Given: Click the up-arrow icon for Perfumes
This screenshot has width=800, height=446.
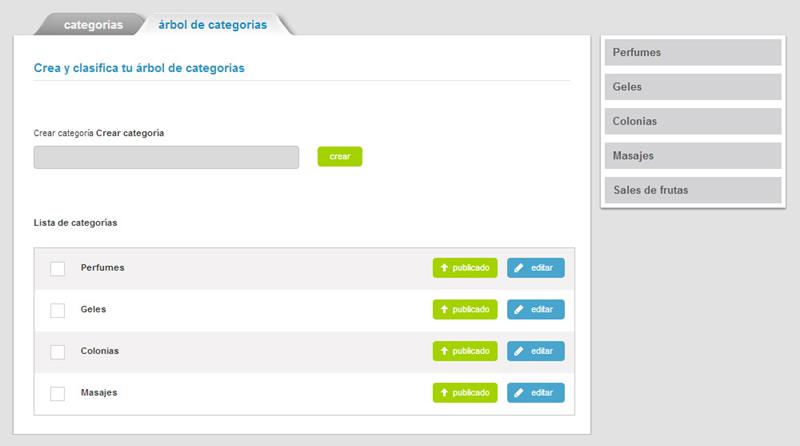Looking at the screenshot, I should [x=444, y=268].
